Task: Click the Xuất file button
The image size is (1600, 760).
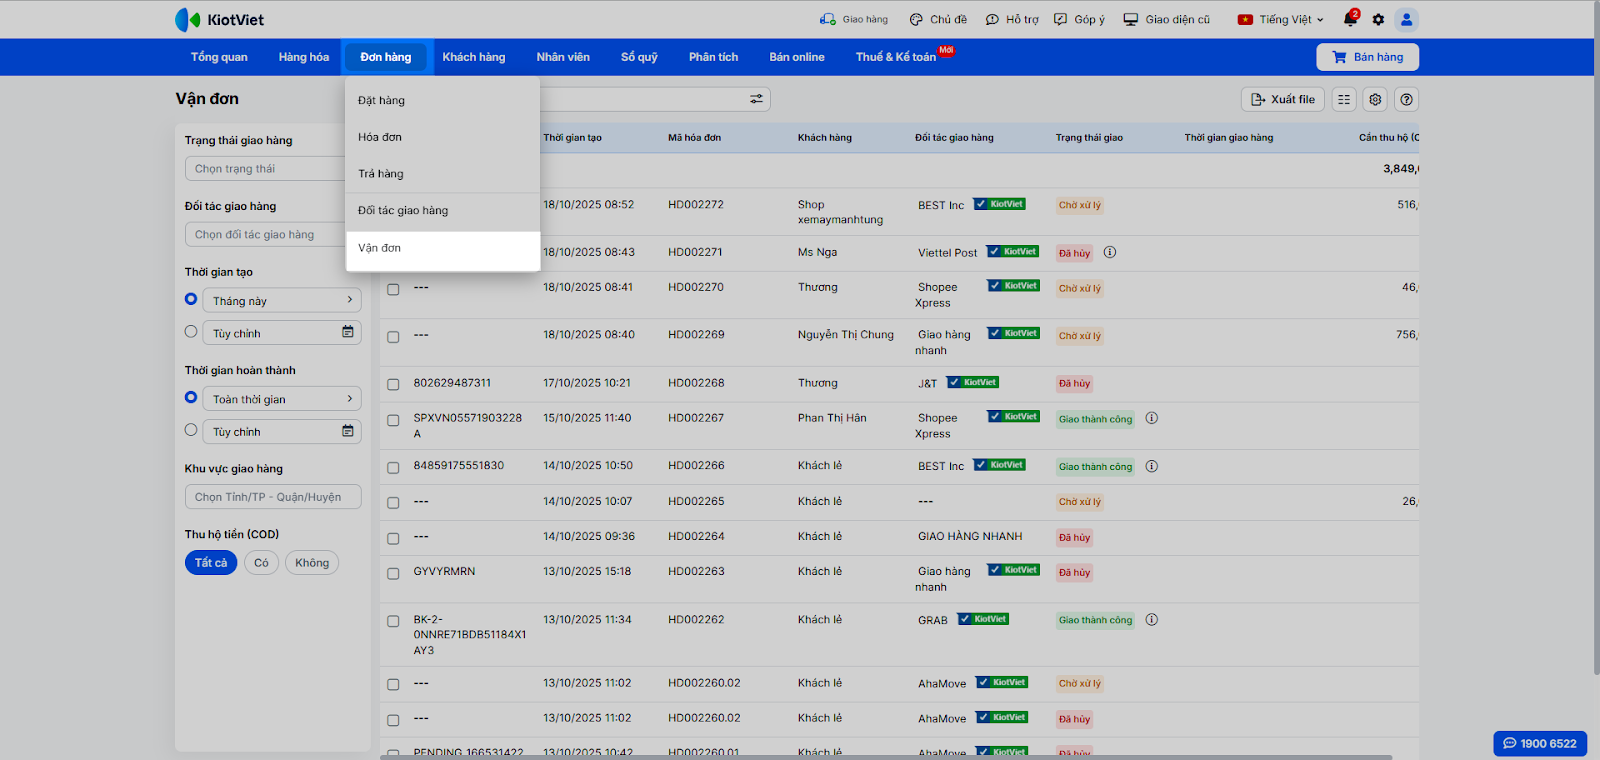Action: point(1282,99)
